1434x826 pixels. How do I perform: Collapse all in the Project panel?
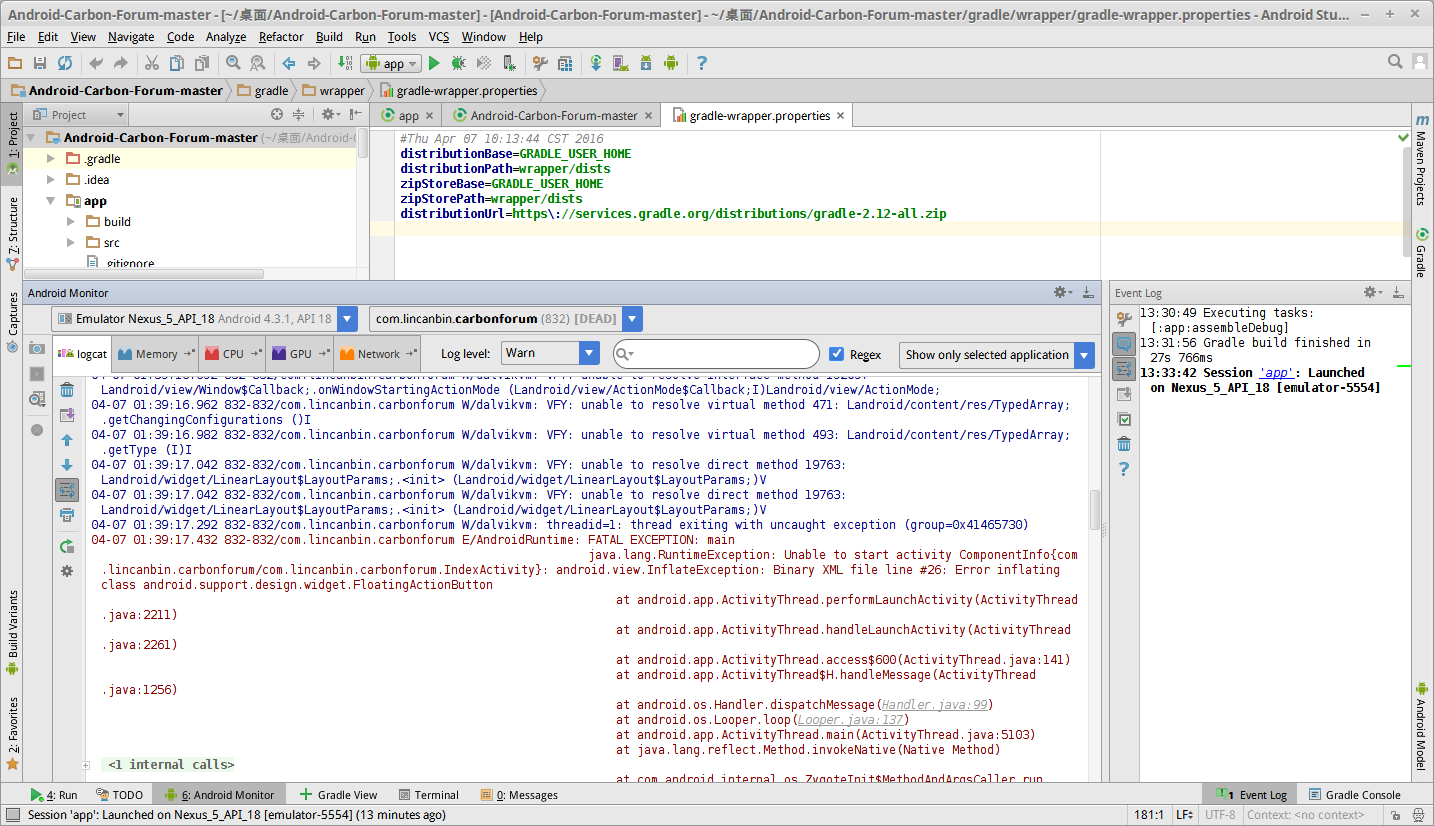(298, 115)
